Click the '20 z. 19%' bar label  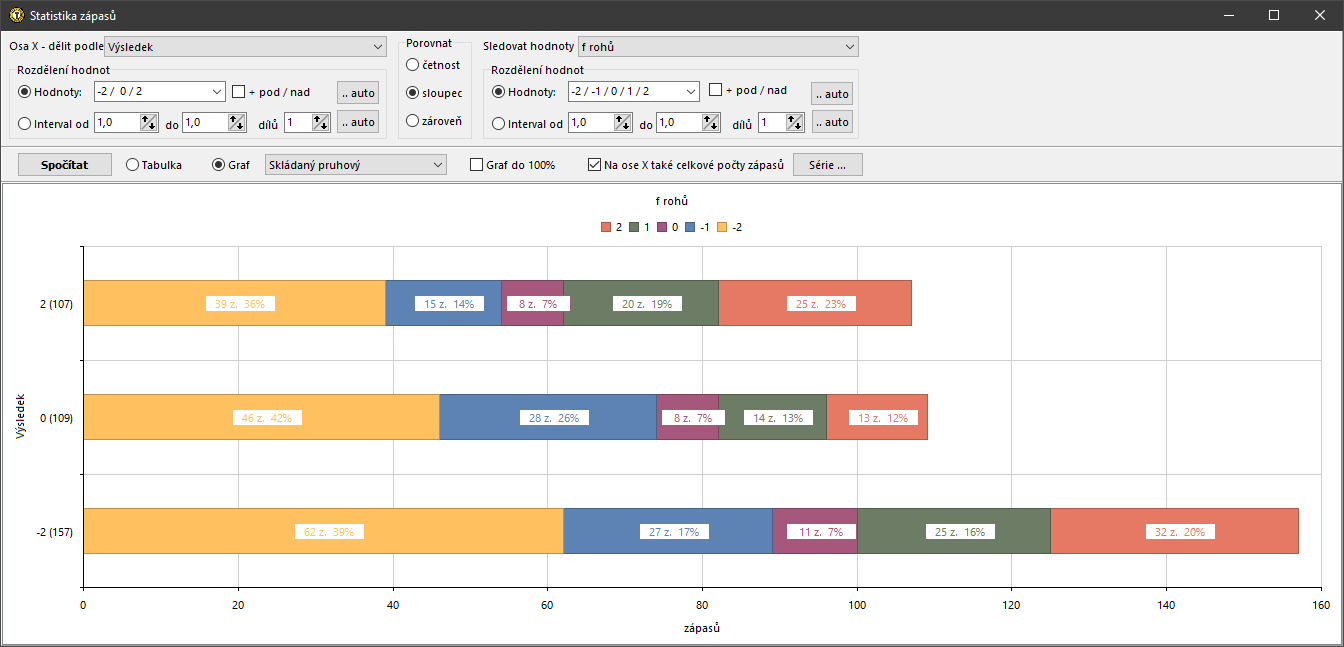pos(647,304)
